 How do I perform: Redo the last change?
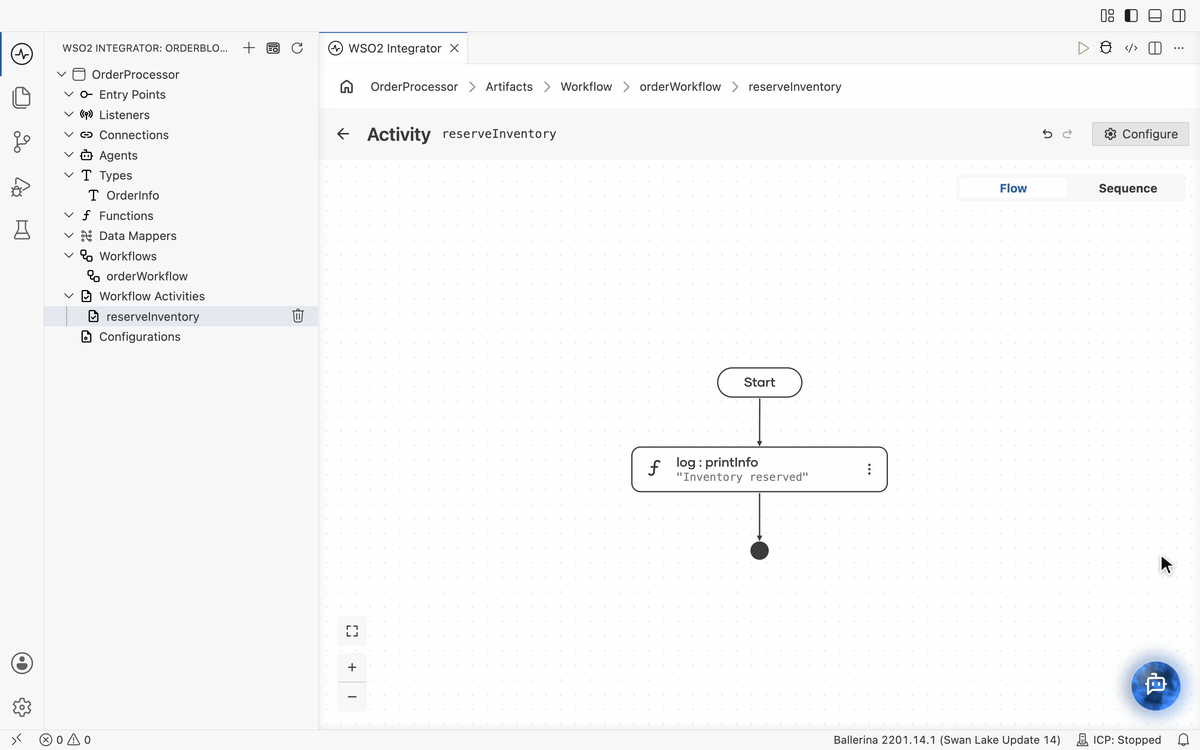click(x=1067, y=134)
